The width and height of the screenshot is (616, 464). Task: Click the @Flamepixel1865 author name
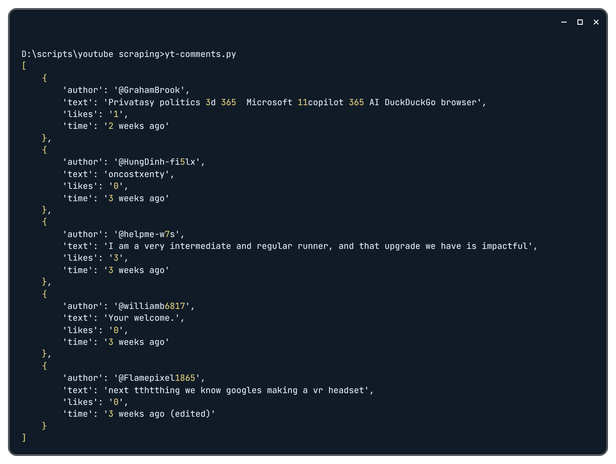(x=161, y=378)
